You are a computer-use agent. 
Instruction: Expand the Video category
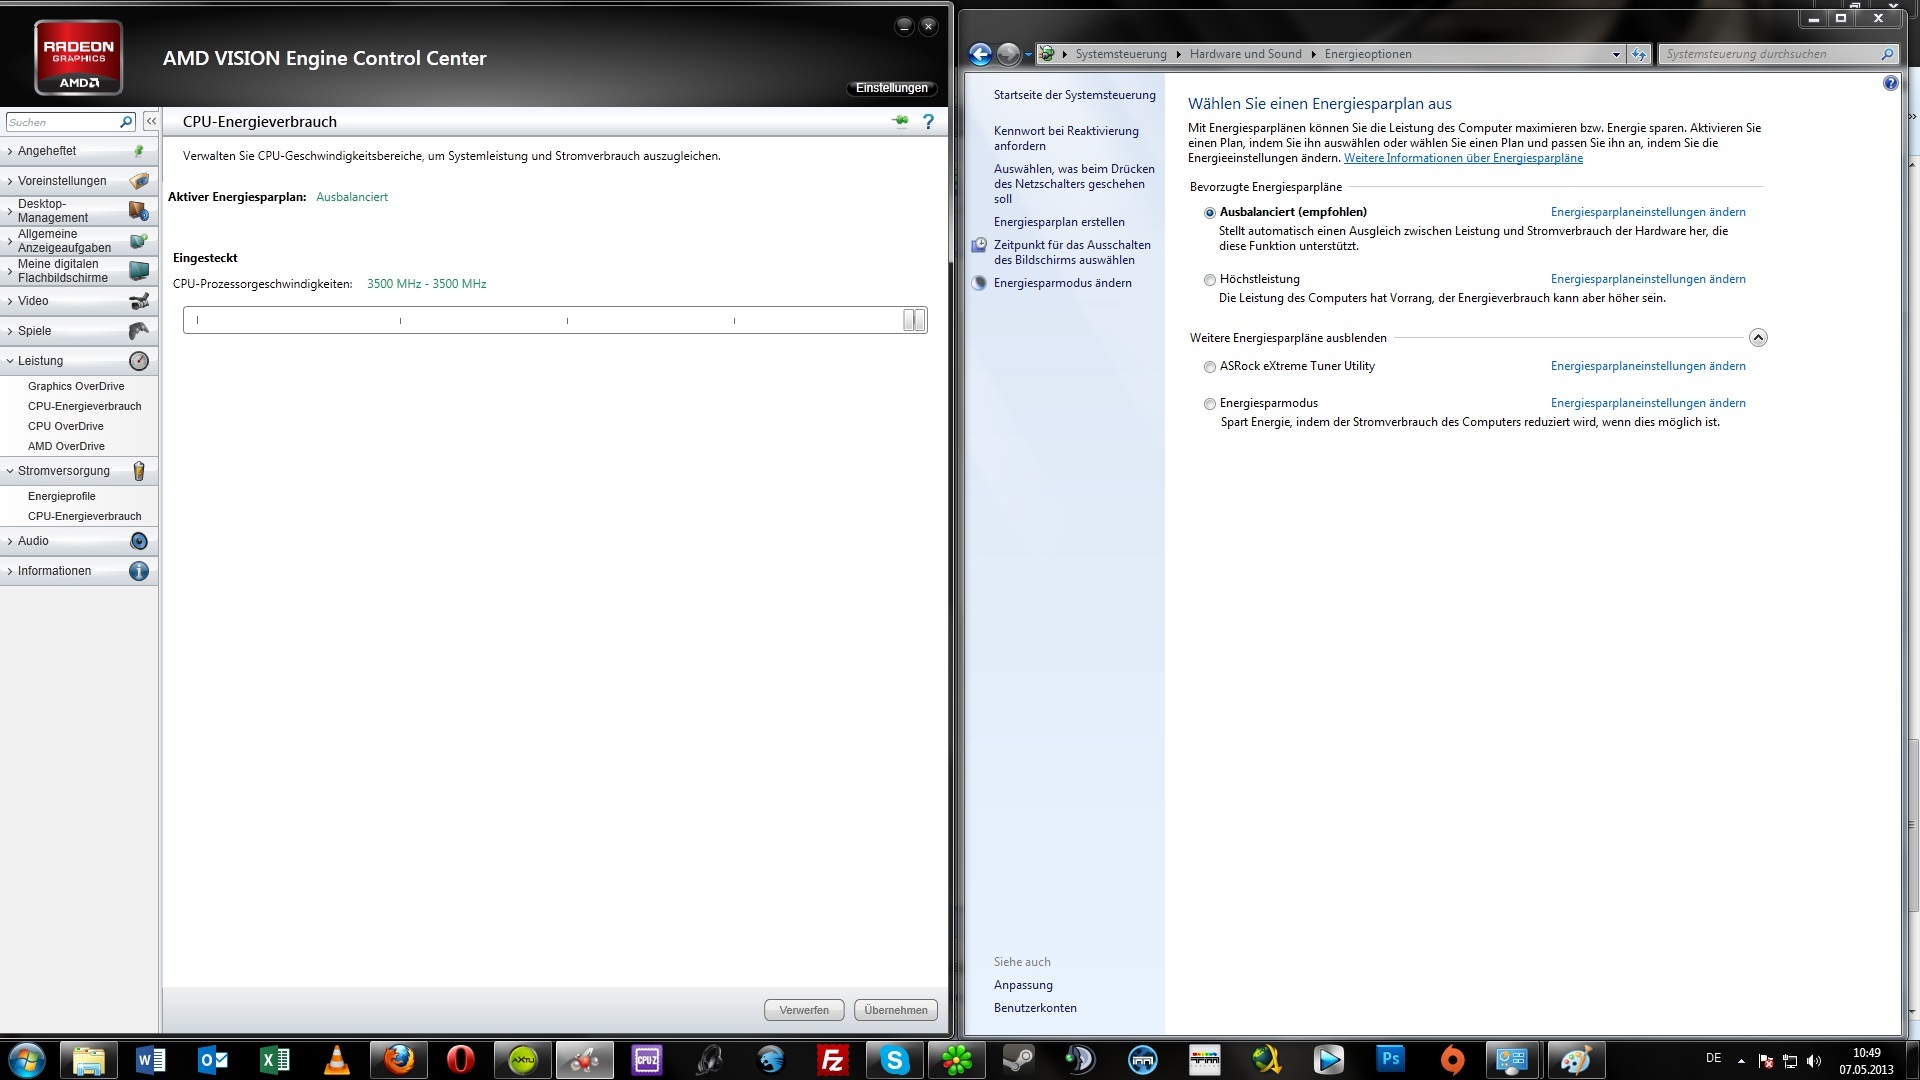[x=33, y=301]
